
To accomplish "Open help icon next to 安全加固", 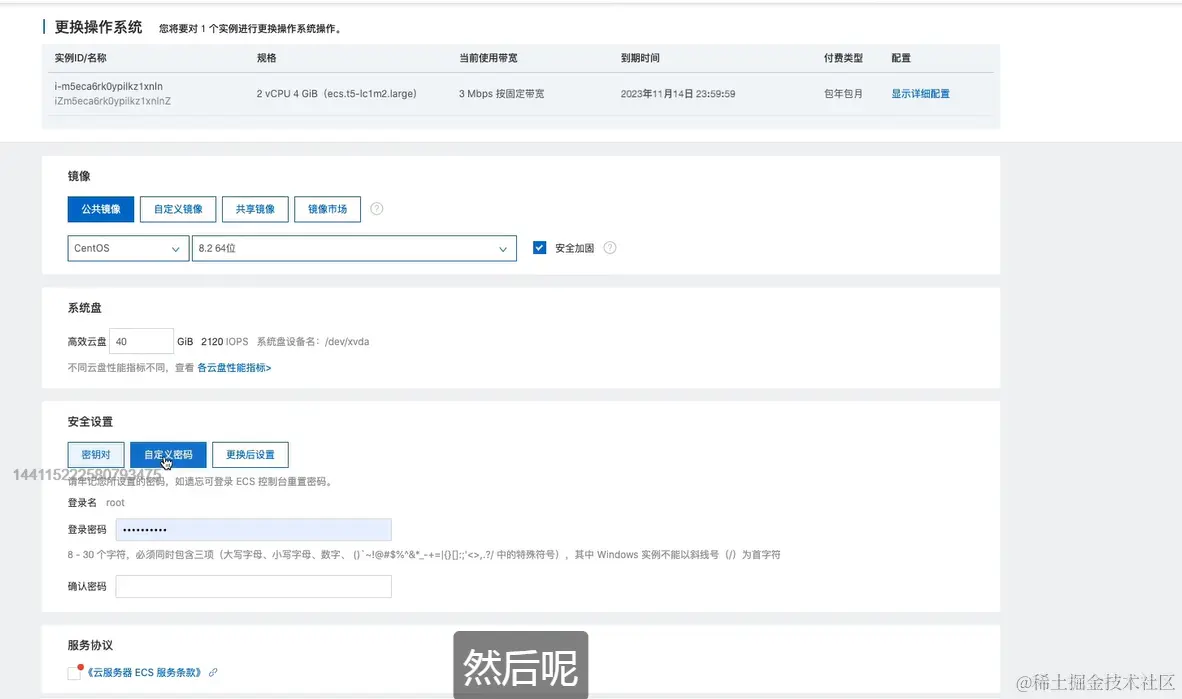I will [x=610, y=248].
